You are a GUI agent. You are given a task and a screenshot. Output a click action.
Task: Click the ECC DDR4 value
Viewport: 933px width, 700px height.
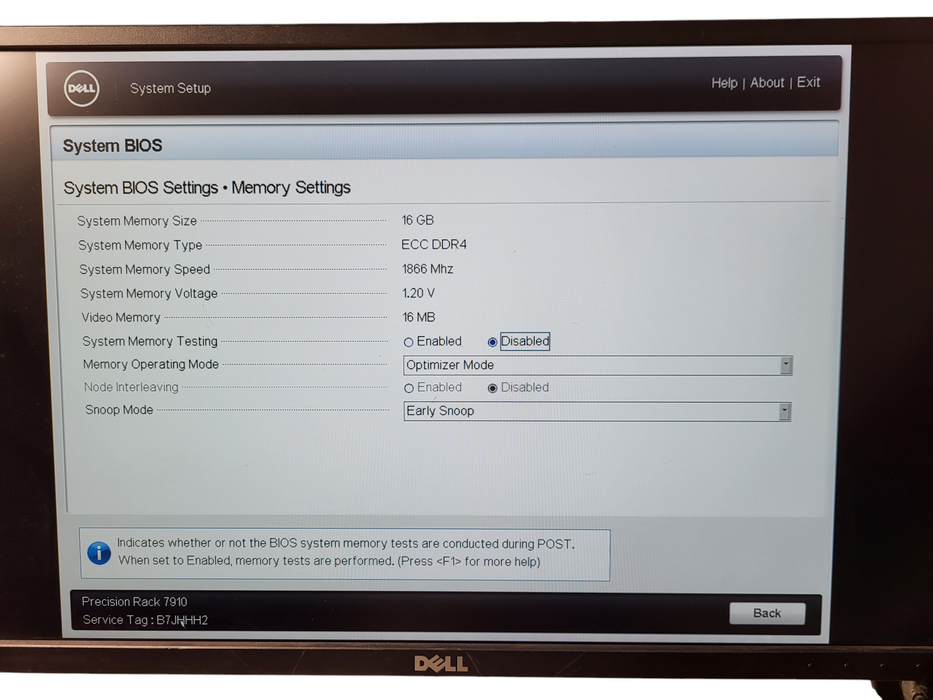(434, 245)
